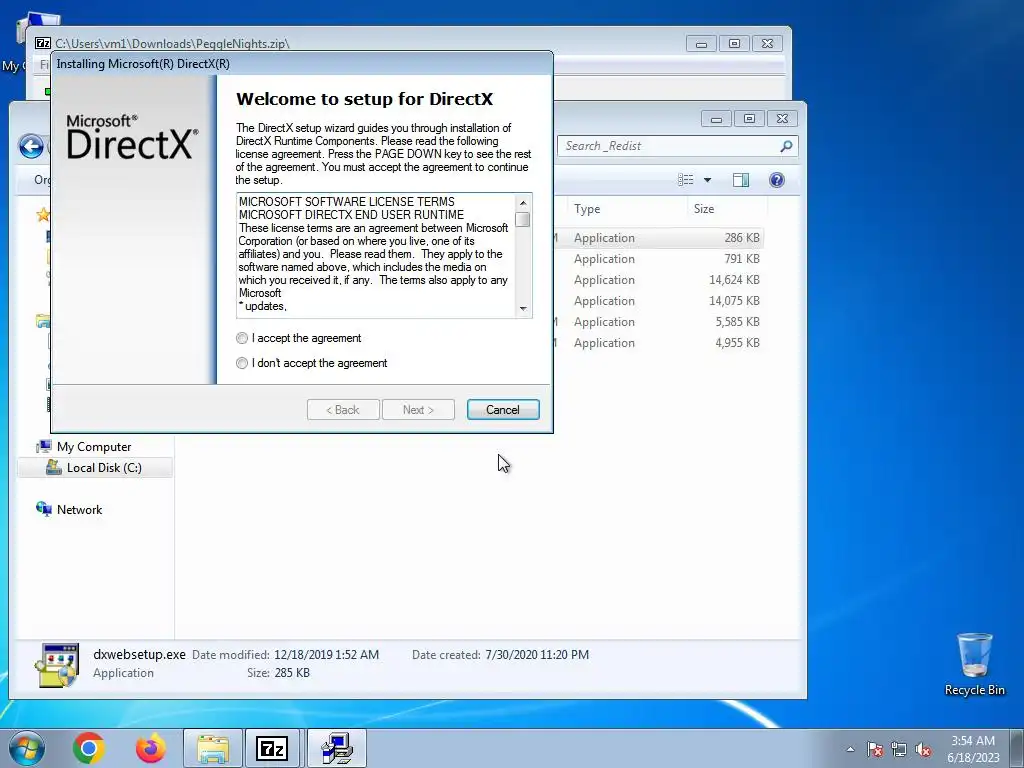1024x768 pixels.
Task: Select Local Disk (C:) in navigation pane
Action: 104,468
